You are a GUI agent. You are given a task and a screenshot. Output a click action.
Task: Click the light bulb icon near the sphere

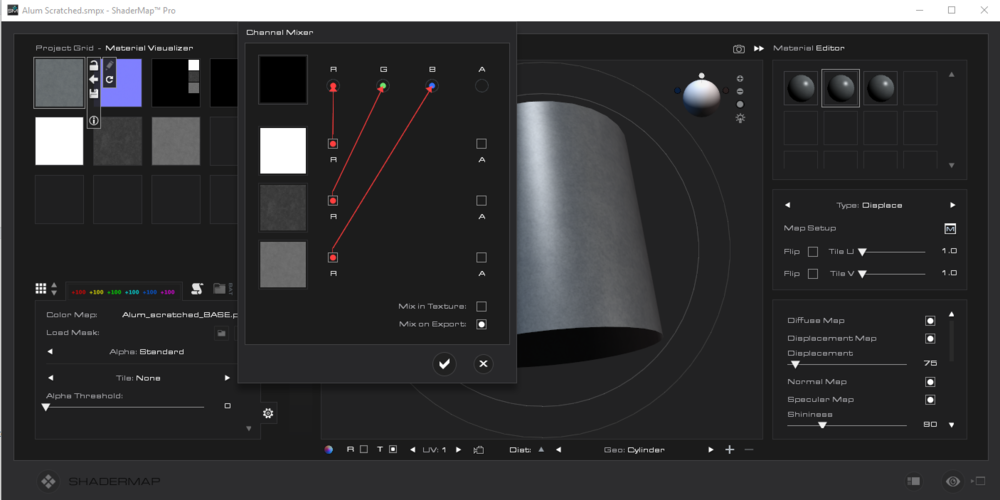(740, 118)
